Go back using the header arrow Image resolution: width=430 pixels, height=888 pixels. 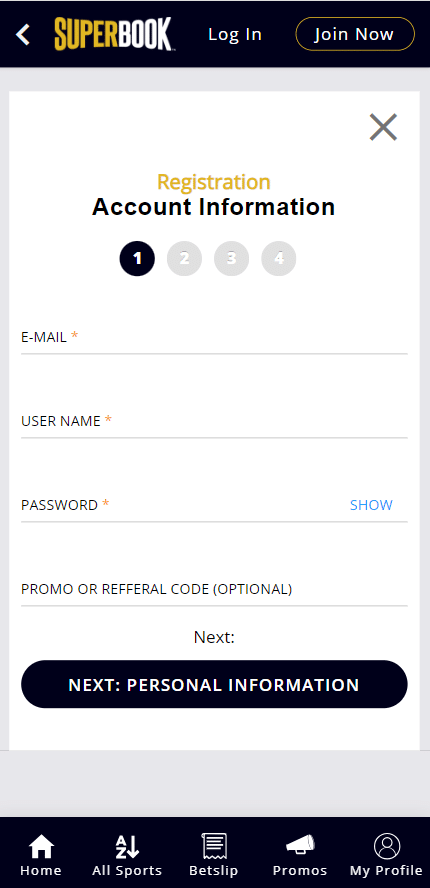pos(23,35)
